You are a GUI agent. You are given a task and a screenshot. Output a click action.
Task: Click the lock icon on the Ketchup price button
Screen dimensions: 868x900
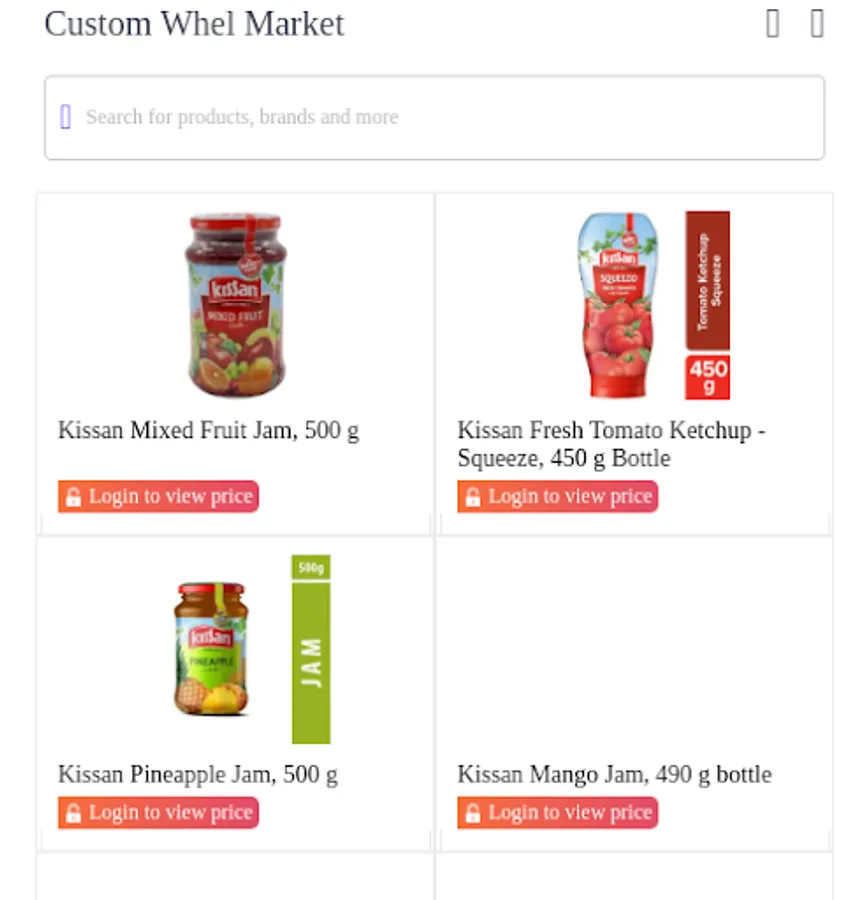(472, 496)
